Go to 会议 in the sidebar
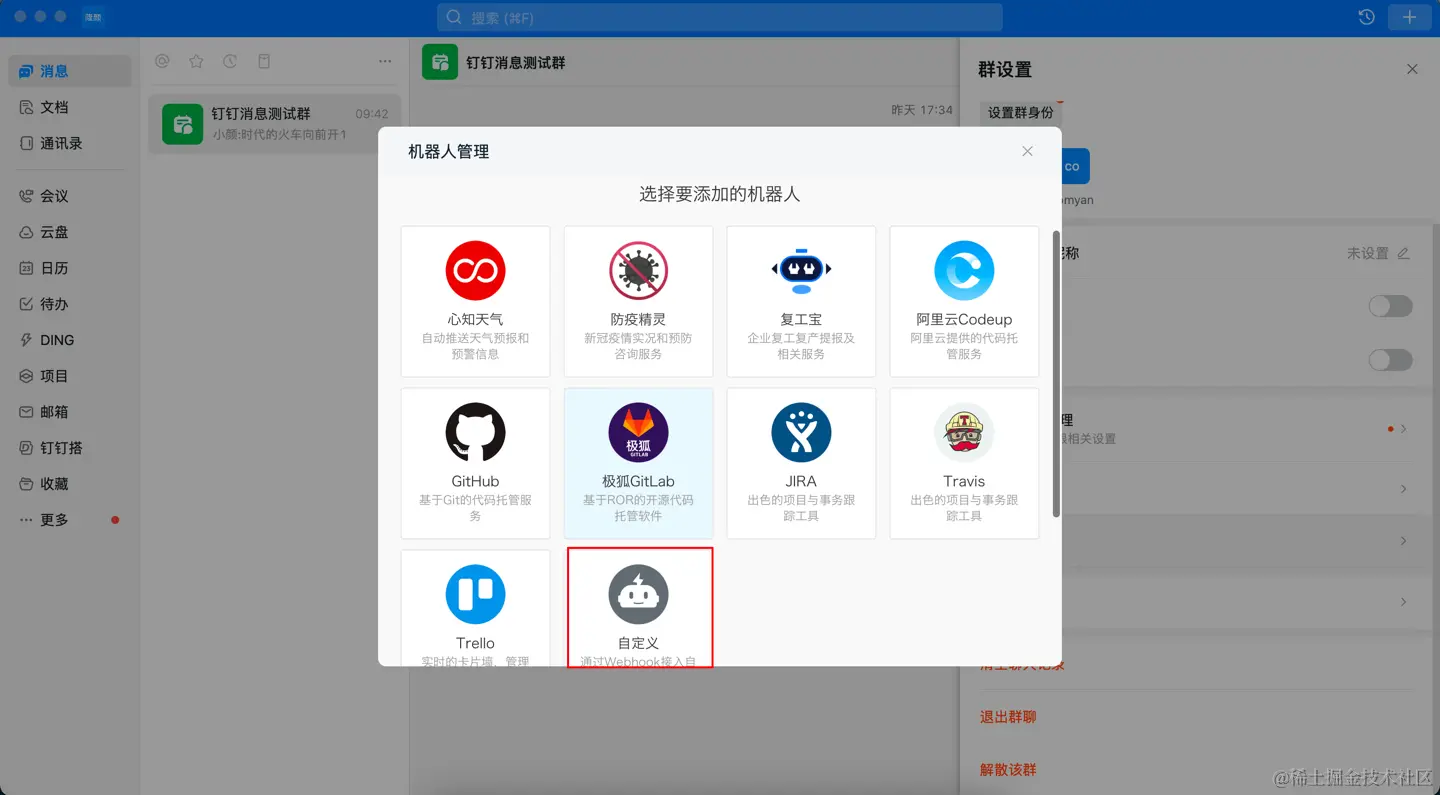This screenshot has height=795, width=1440. pos(70,196)
